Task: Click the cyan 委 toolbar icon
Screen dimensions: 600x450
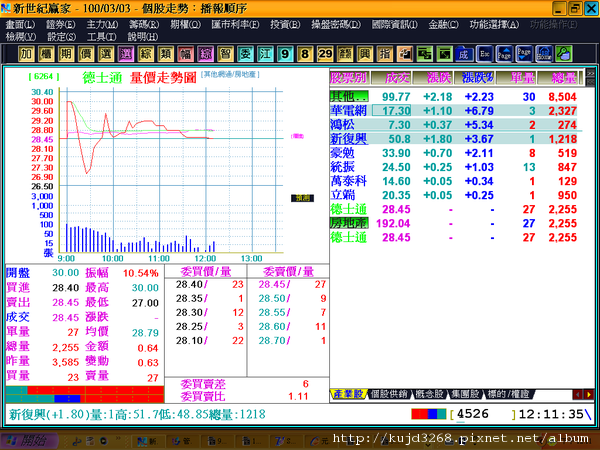Action: (x=245, y=54)
